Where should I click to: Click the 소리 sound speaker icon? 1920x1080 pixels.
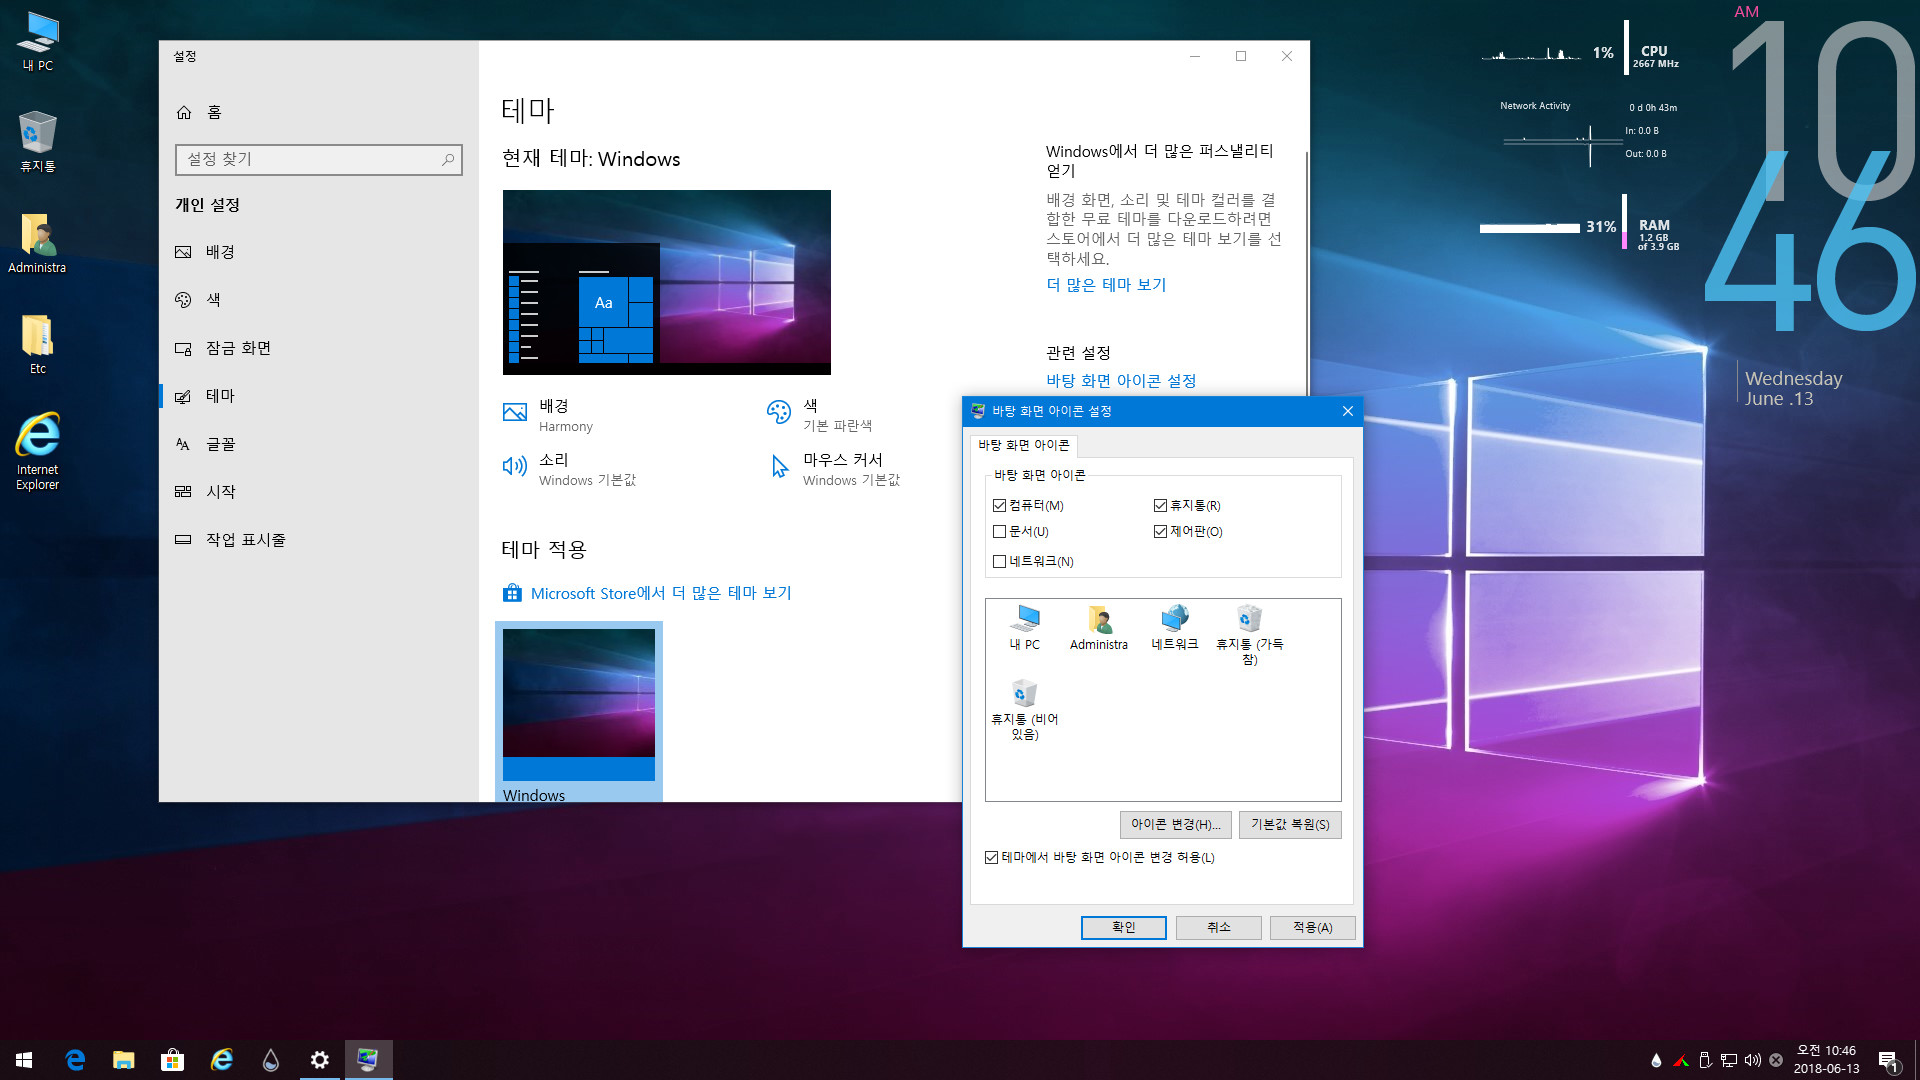515,466
